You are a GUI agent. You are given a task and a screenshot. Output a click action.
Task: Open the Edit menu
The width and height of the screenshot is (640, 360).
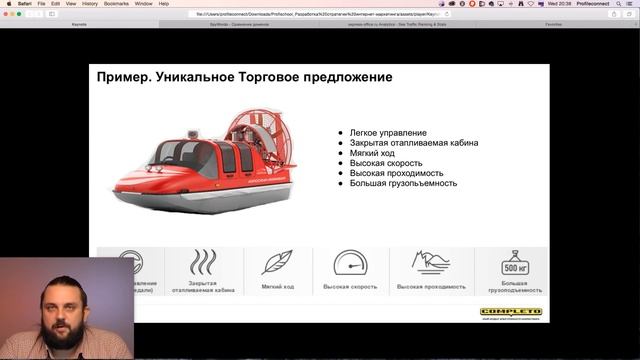click(x=56, y=4)
